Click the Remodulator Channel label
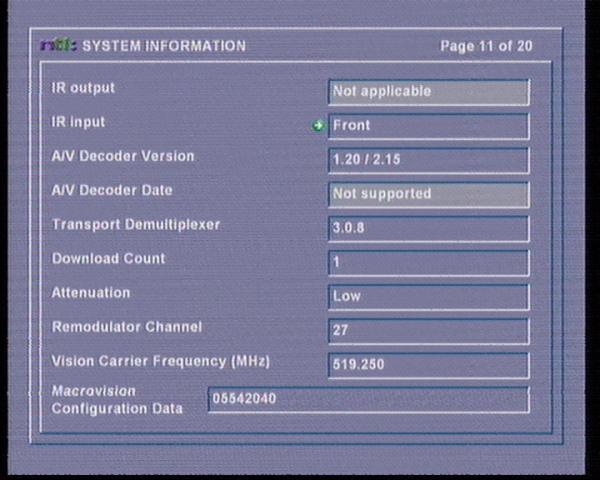The width and height of the screenshot is (600, 480). pyautogui.click(x=127, y=327)
